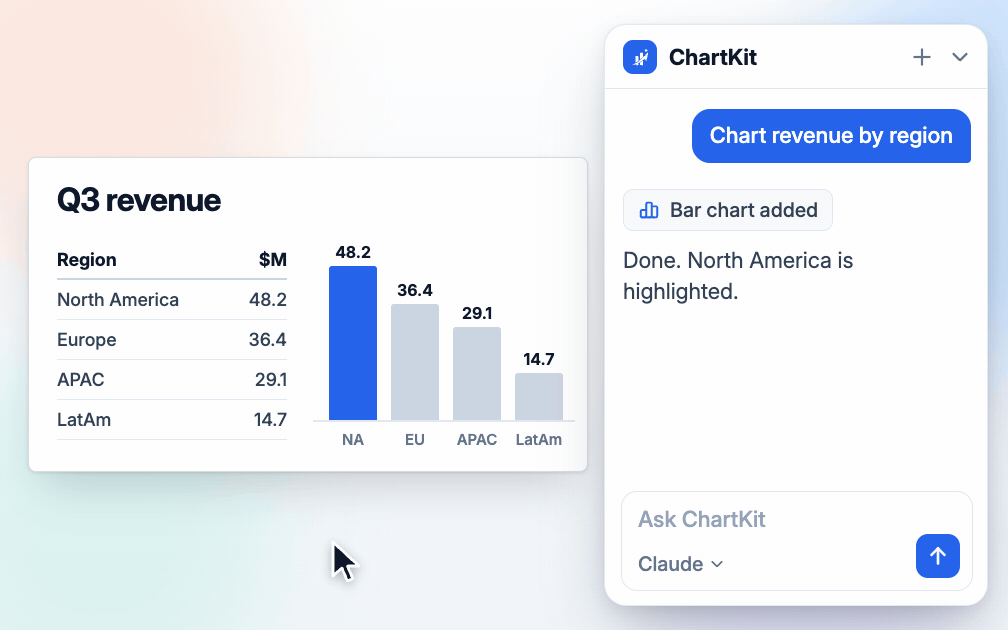Click the LatAm axis label under chart
Image resolution: width=1008 pixels, height=630 pixels.
click(x=539, y=440)
